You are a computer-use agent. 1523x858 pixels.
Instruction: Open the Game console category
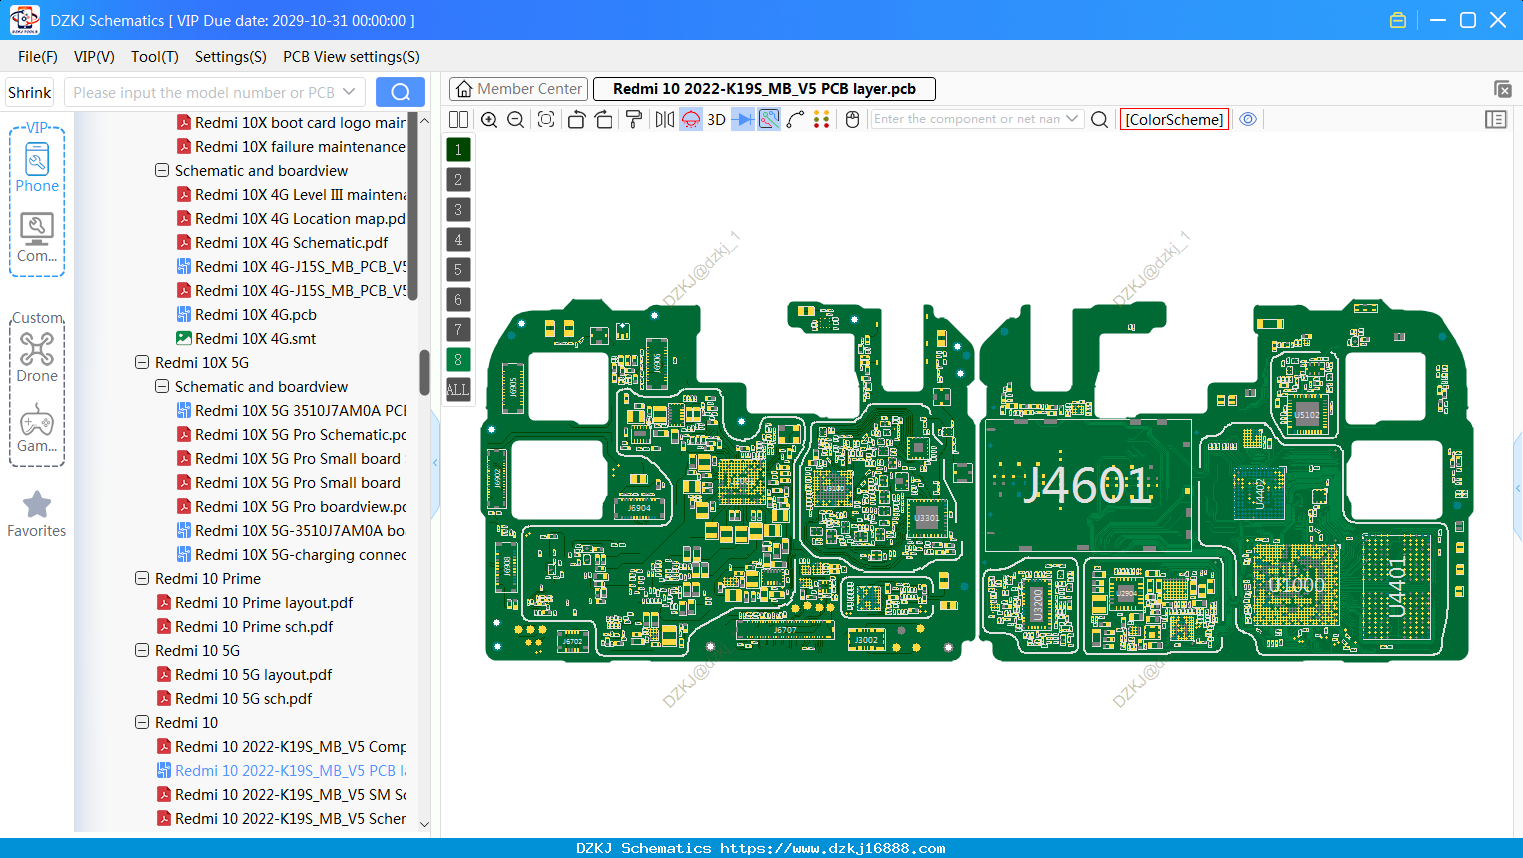37,428
